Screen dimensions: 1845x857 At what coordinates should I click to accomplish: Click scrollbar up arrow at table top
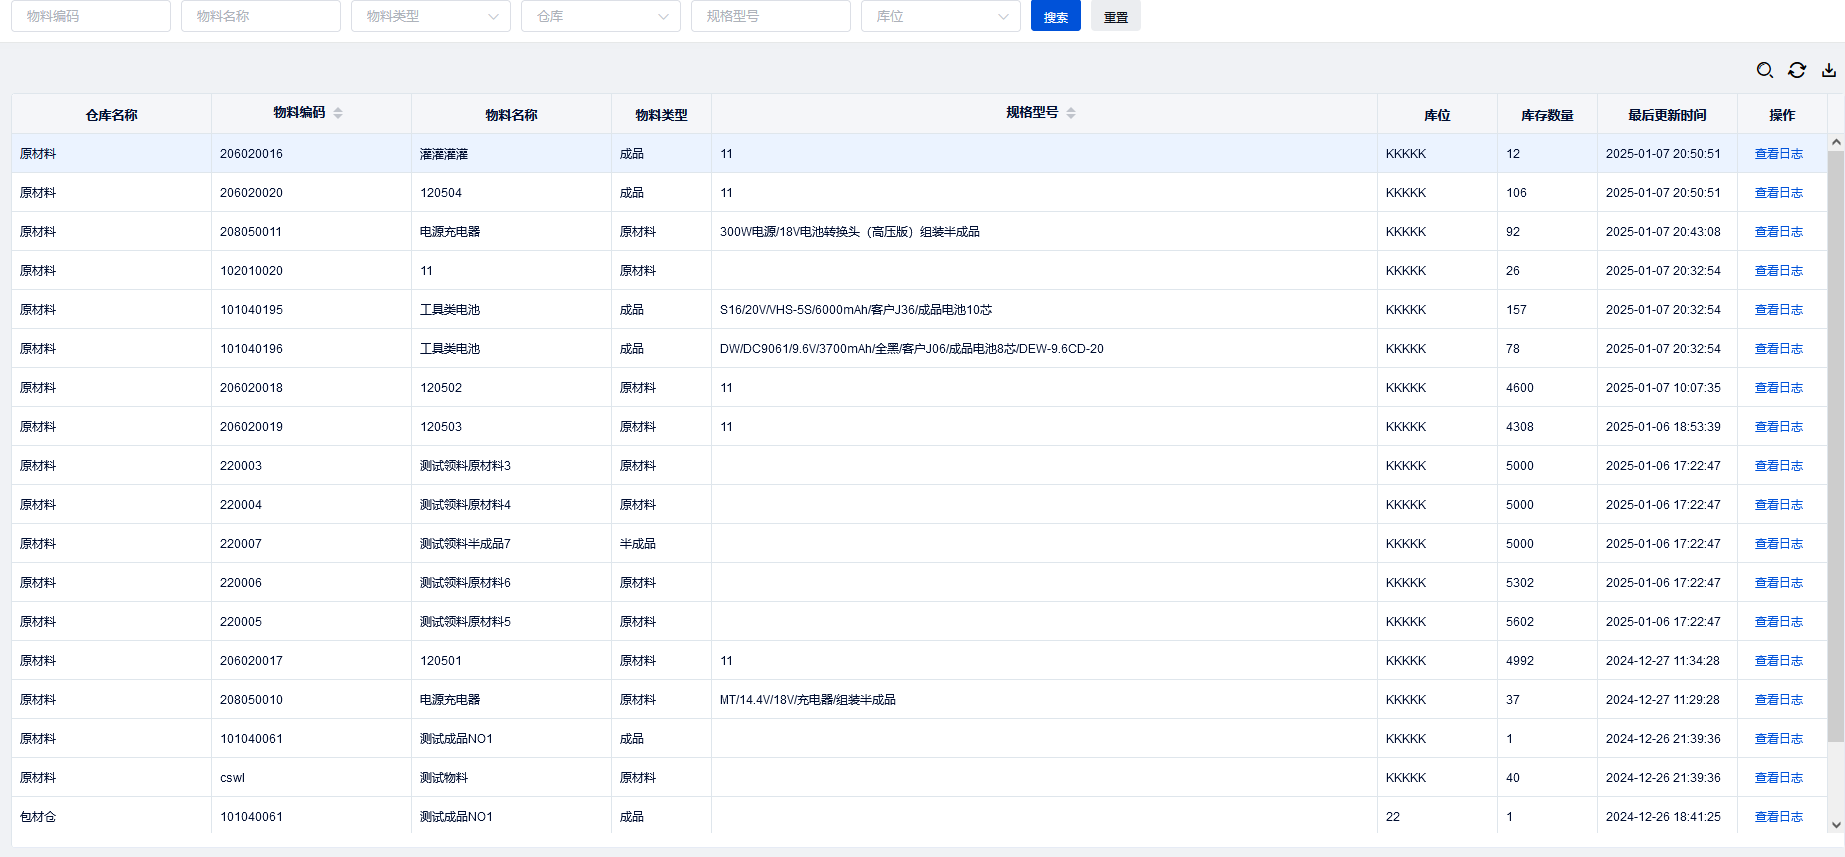tap(1836, 143)
